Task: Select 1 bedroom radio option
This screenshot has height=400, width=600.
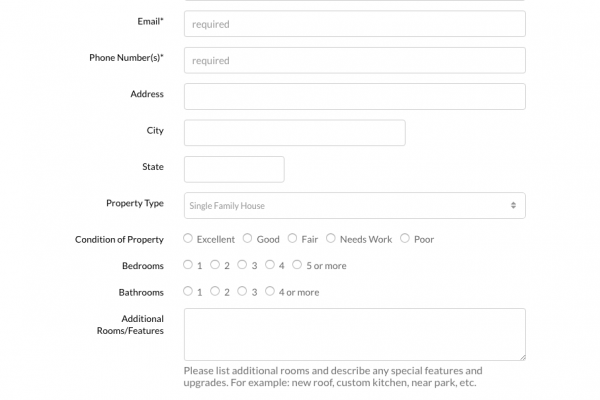Action: 188,265
